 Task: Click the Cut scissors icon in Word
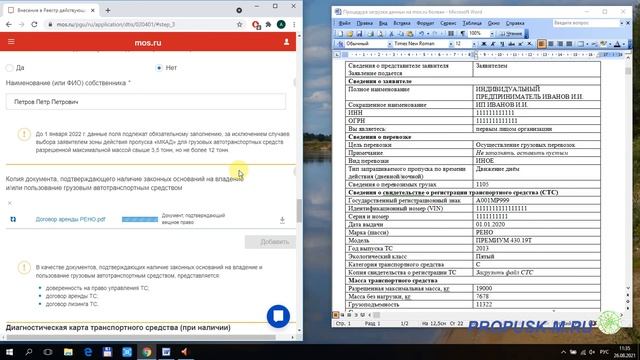[391, 33]
